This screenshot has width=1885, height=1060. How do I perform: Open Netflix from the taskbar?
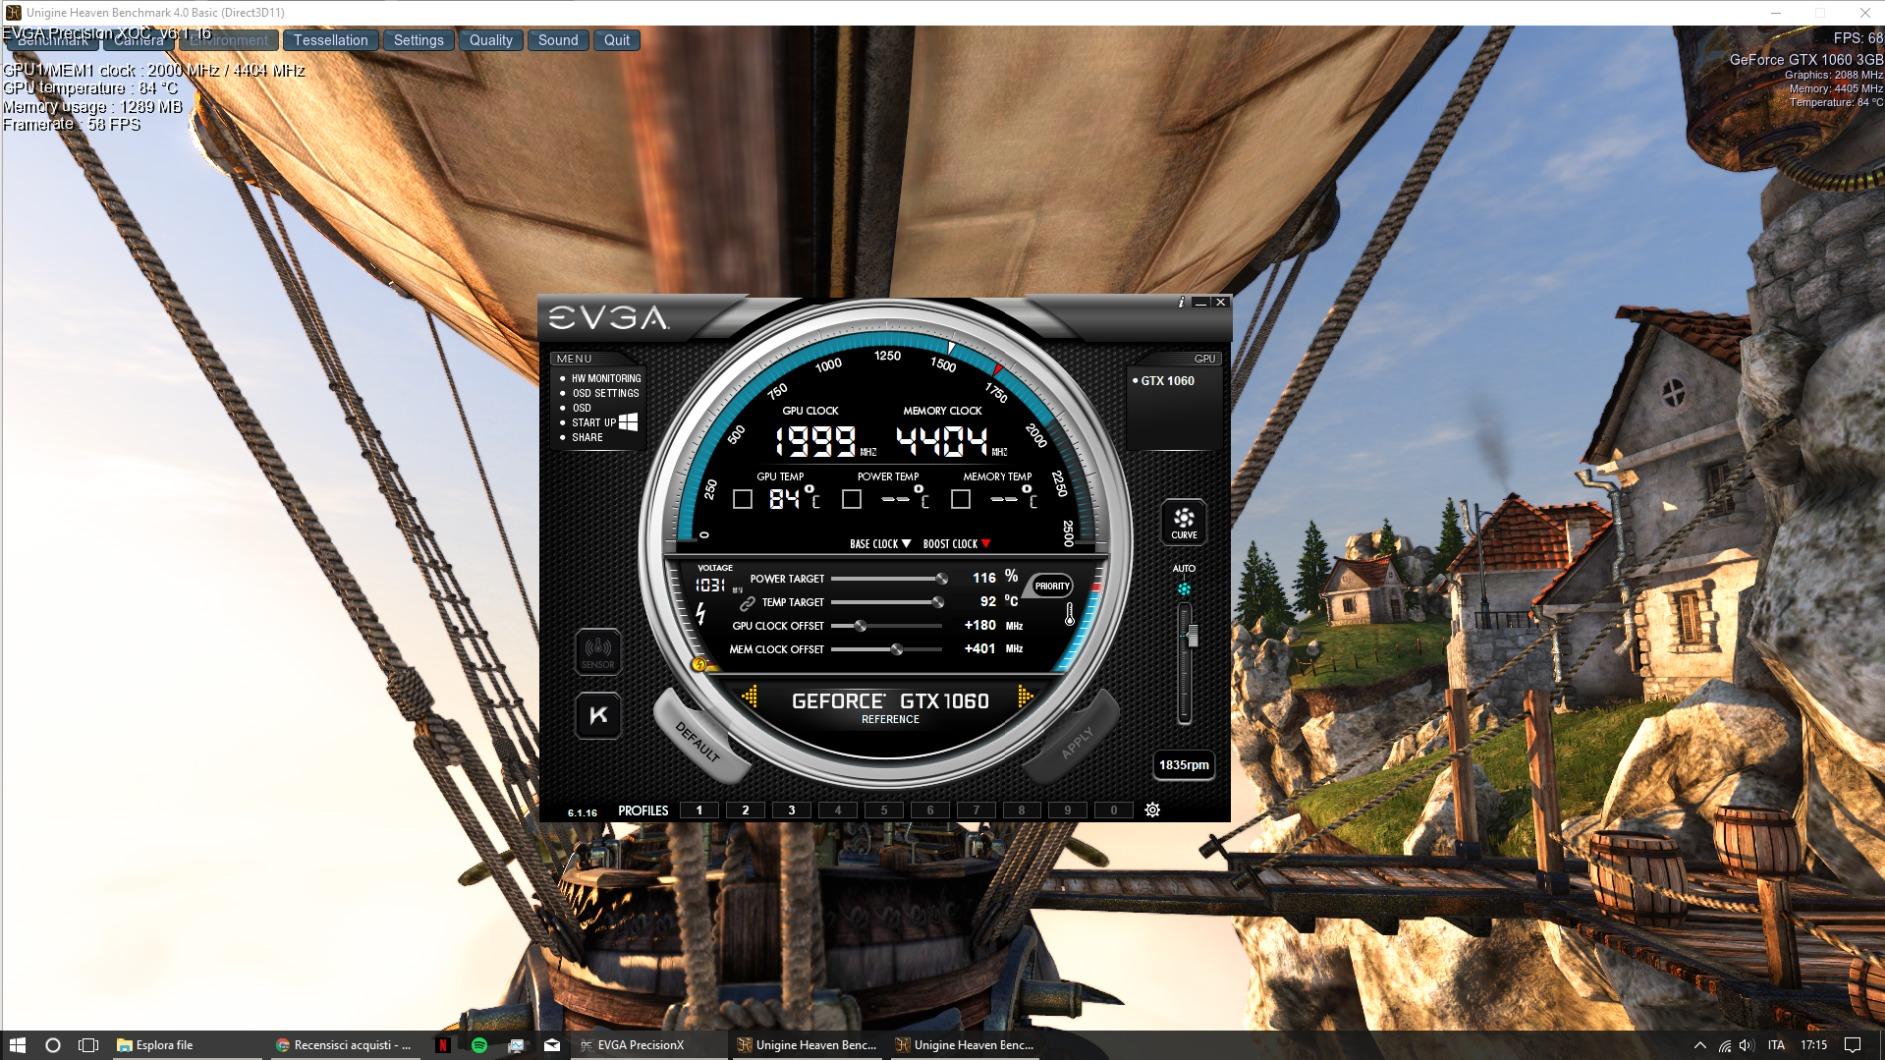tap(442, 1045)
